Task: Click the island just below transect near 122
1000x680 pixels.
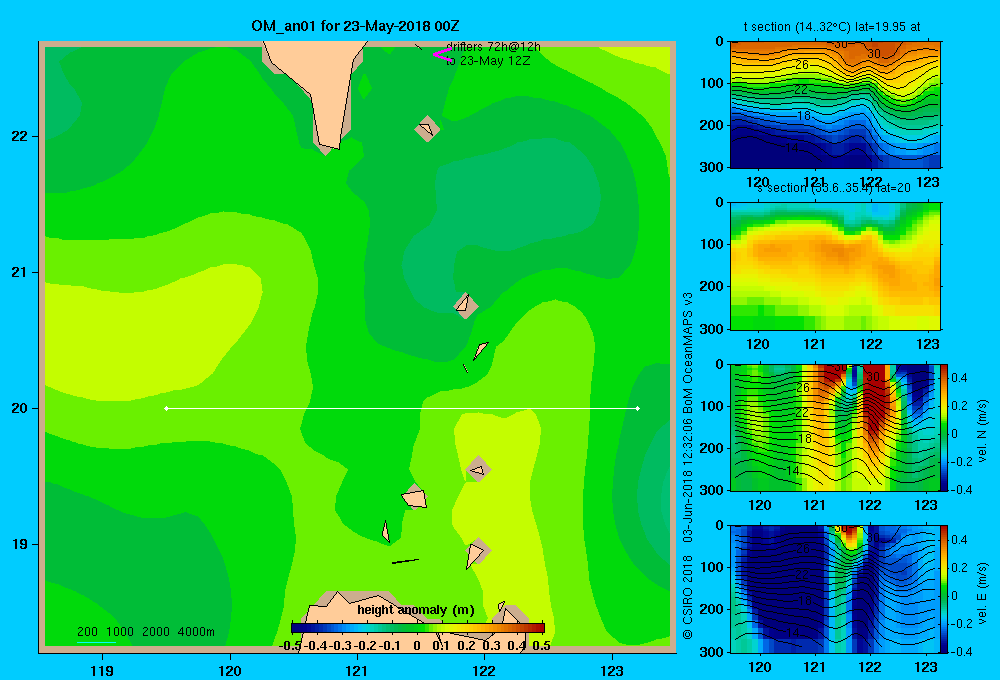Action: coord(478,469)
